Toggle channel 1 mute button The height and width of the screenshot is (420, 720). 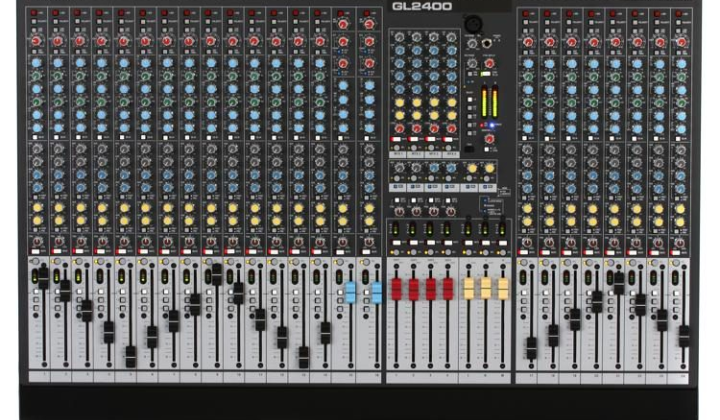(35, 251)
